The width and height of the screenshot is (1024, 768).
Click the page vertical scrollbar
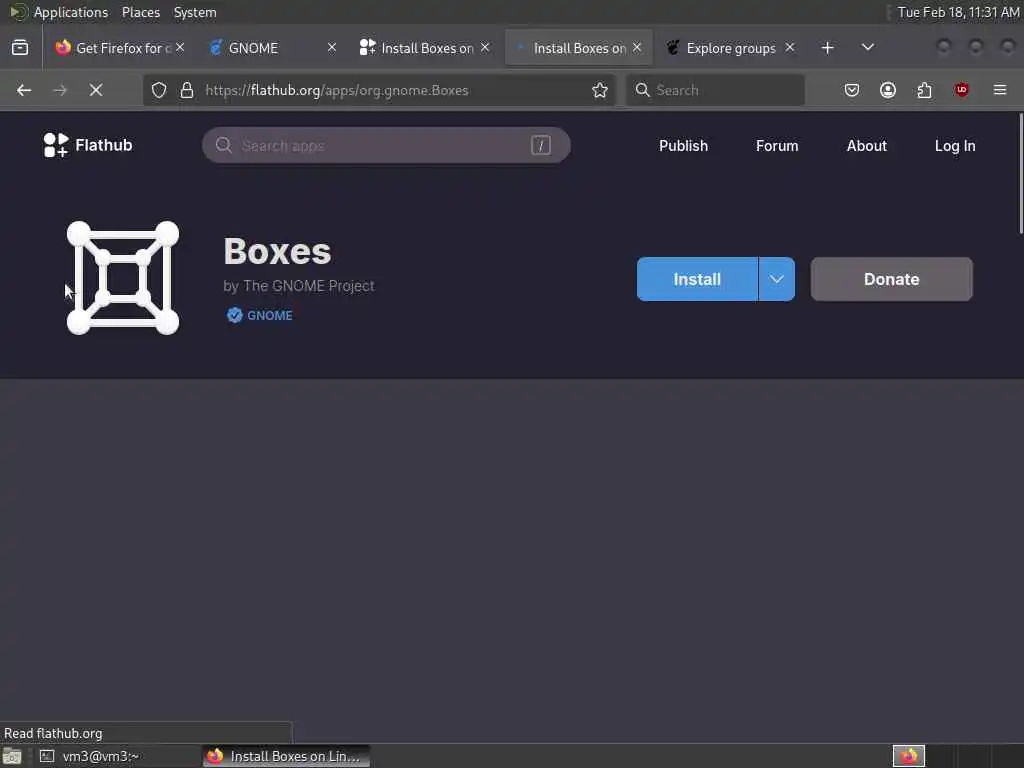1020,173
